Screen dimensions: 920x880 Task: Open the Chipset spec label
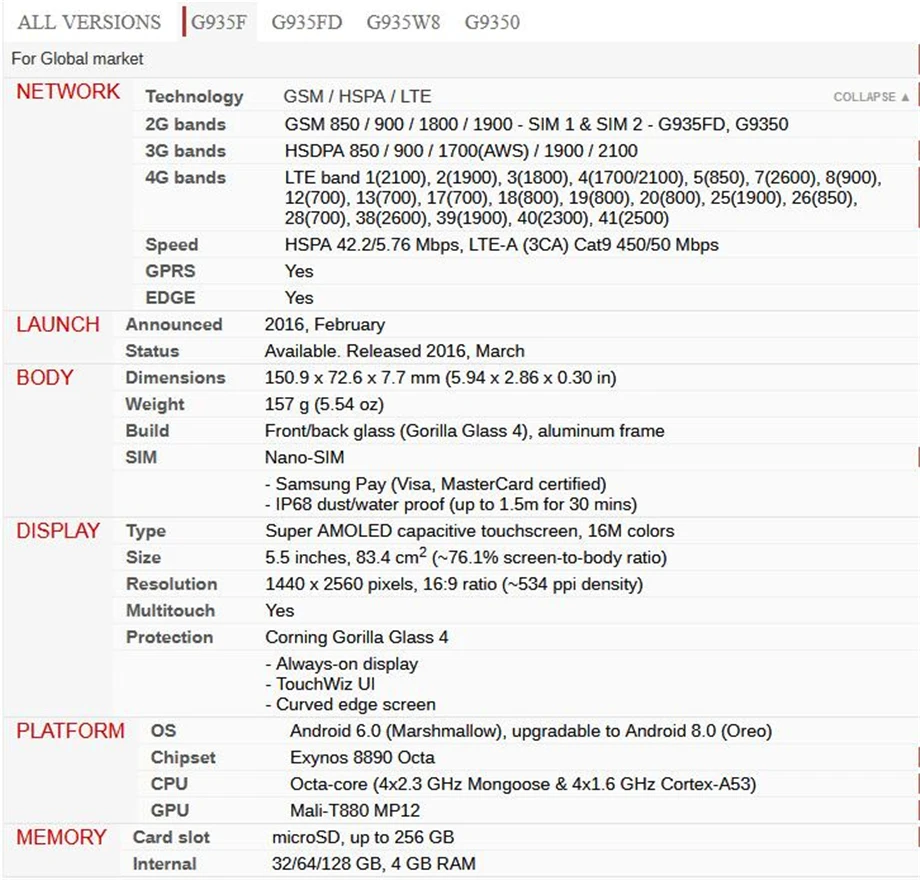[183, 757]
